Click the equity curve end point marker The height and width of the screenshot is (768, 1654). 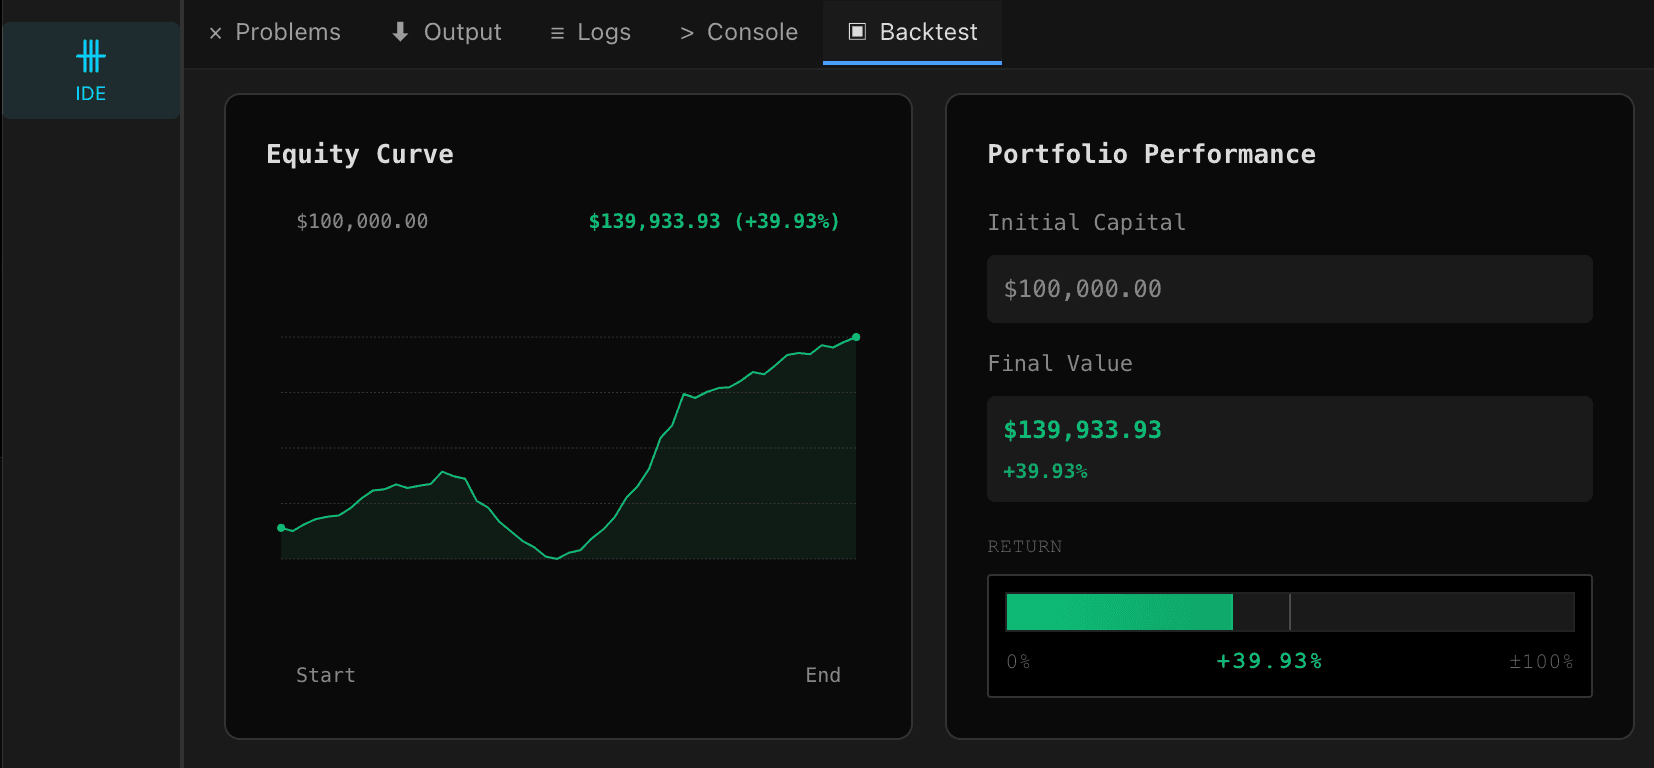click(856, 337)
